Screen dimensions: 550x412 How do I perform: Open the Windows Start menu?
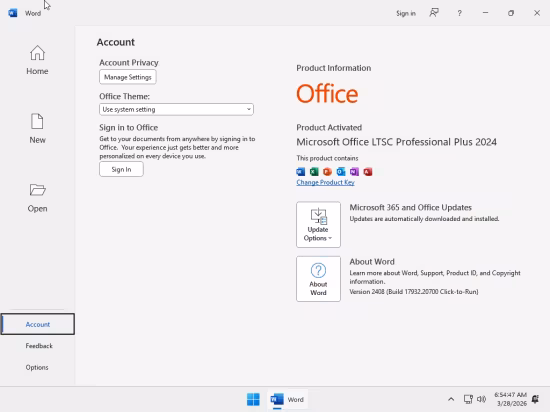click(253, 399)
